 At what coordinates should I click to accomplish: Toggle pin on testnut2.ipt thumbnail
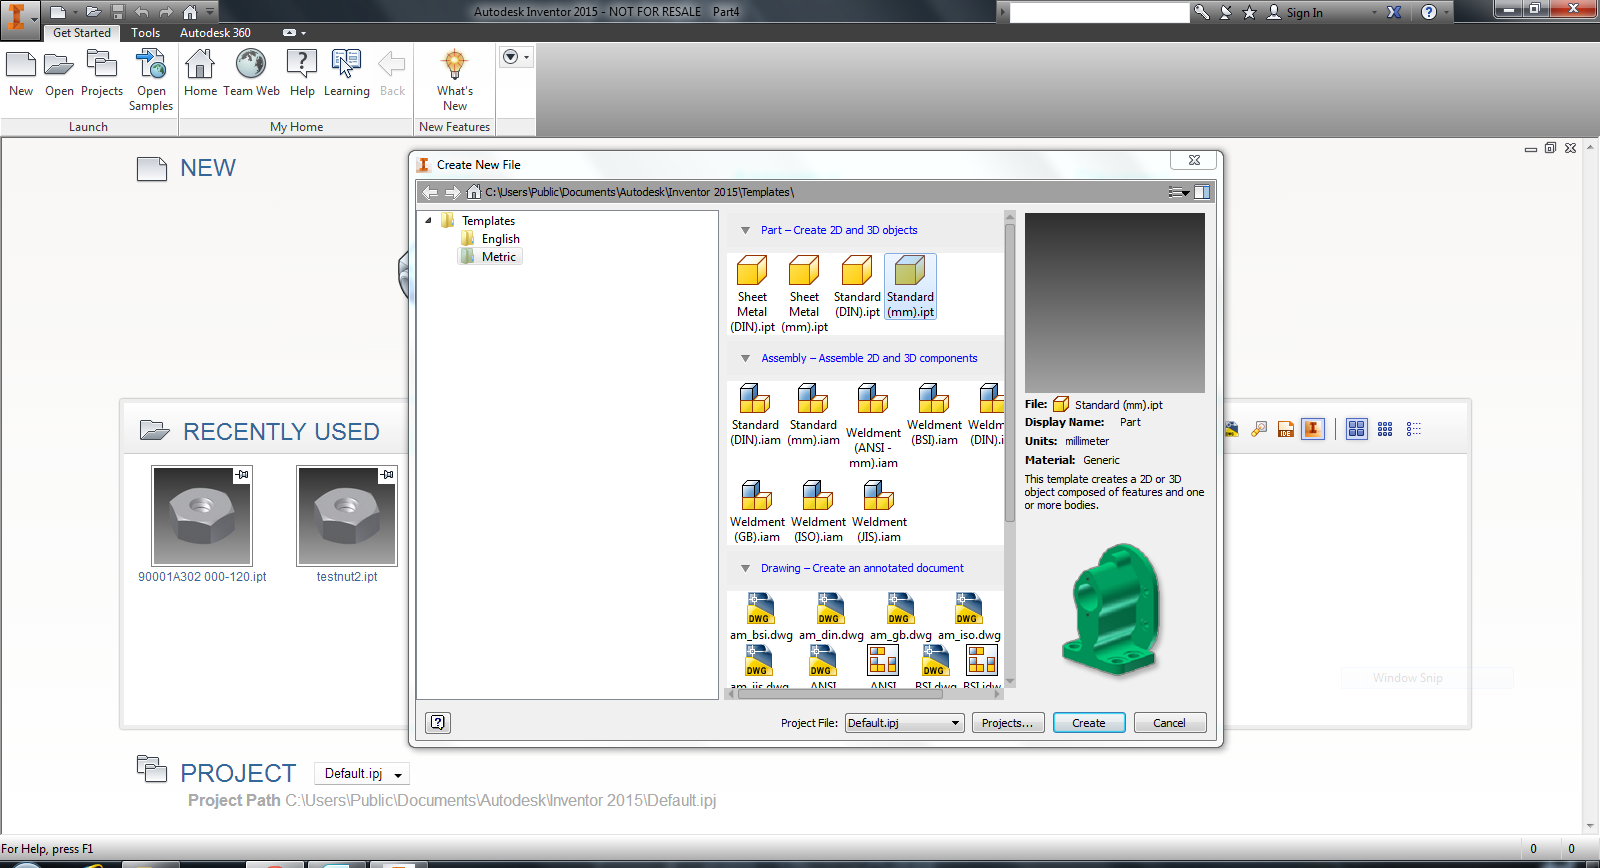pyautogui.click(x=387, y=475)
